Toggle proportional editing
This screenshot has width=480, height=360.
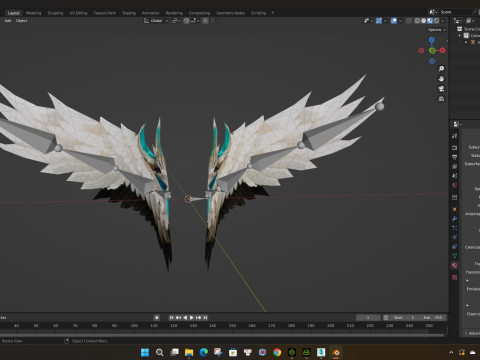[205, 21]
